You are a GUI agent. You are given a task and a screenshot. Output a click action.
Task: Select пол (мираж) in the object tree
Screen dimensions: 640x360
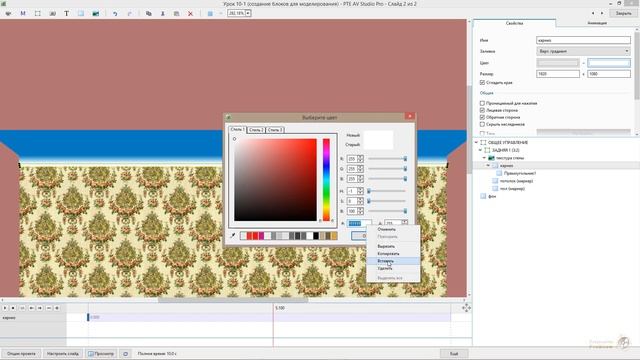[512, 189]
